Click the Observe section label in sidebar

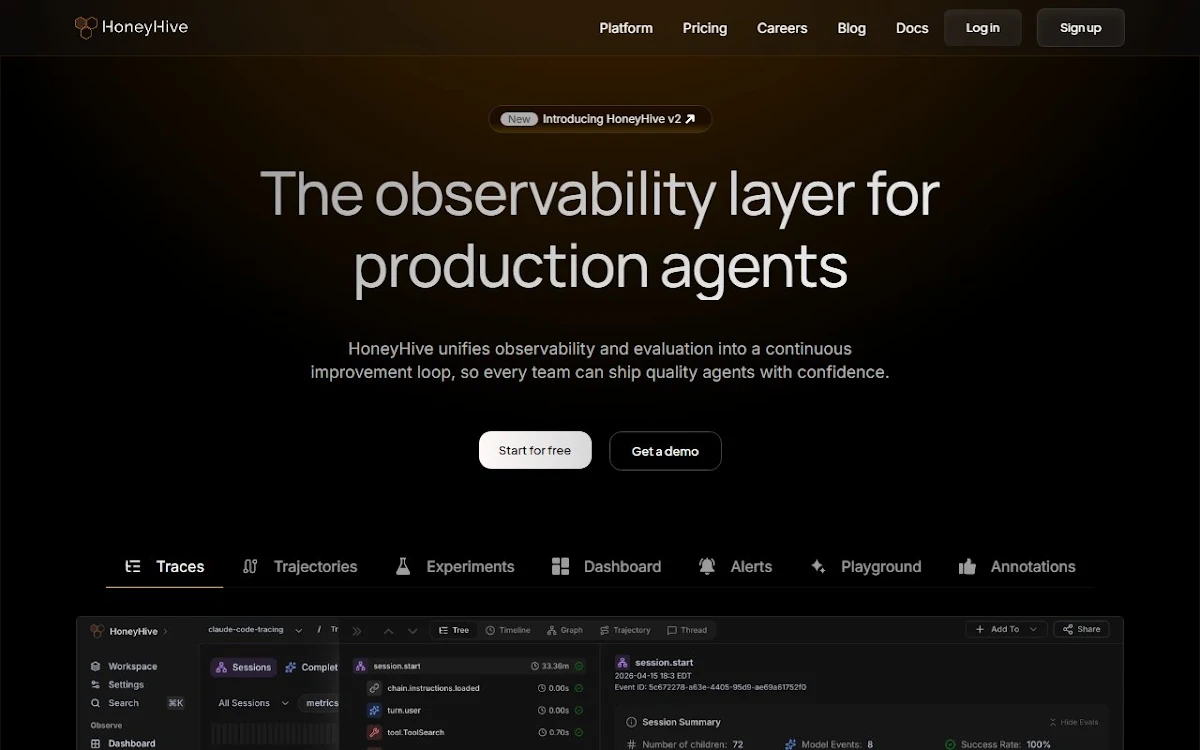(x=106, y=725)
